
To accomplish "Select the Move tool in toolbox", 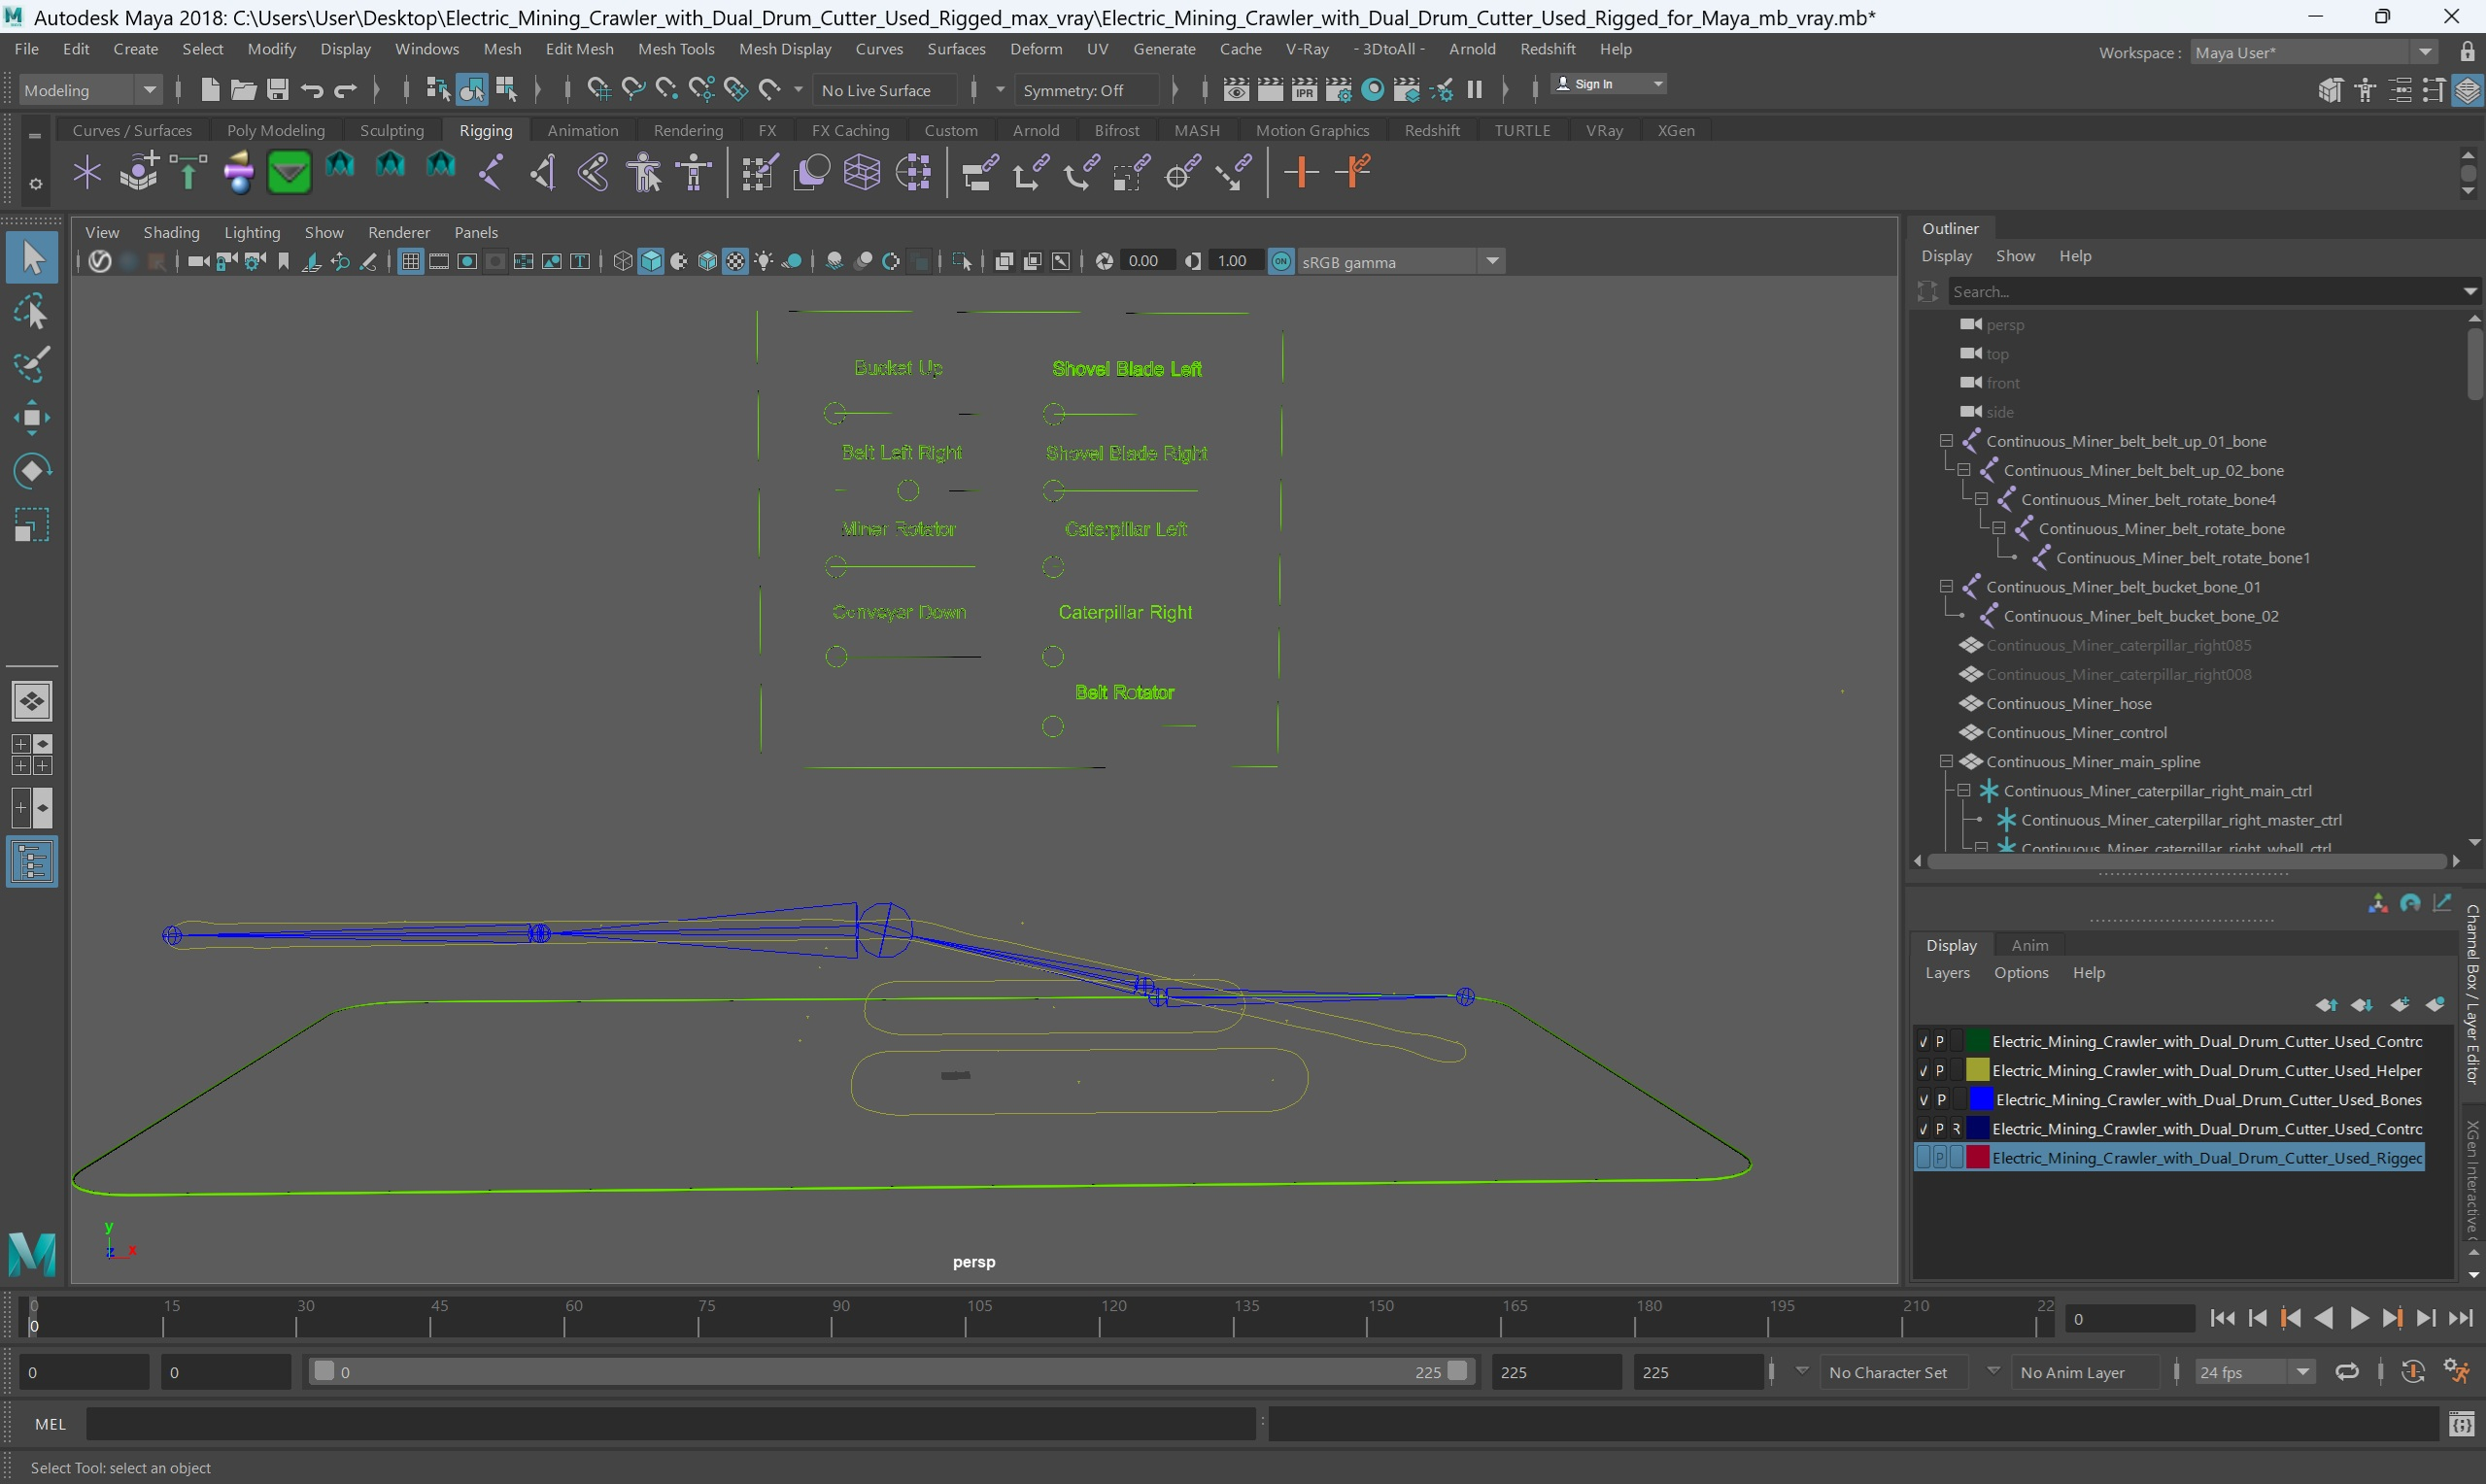I will click(x=31, y=417).
